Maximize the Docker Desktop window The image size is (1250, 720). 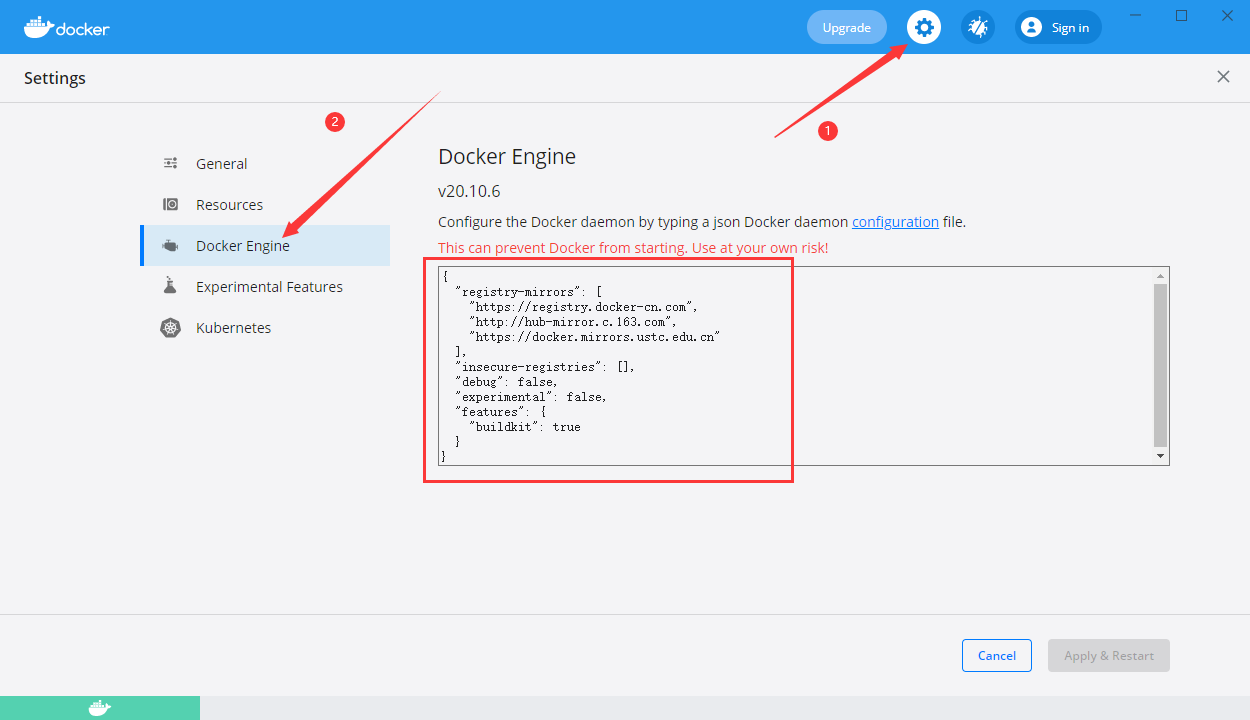[x=1181, y=15]
